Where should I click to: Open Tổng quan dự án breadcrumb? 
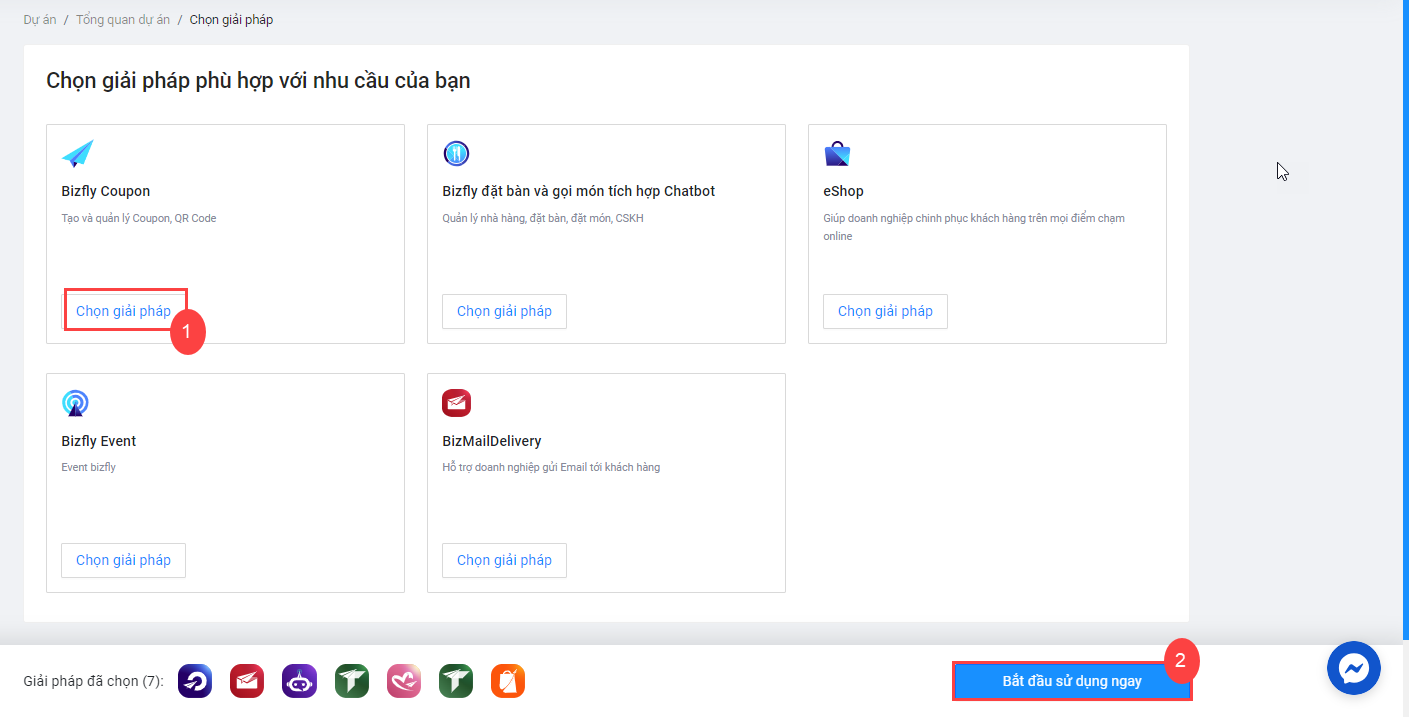click(x=123, y=20)
